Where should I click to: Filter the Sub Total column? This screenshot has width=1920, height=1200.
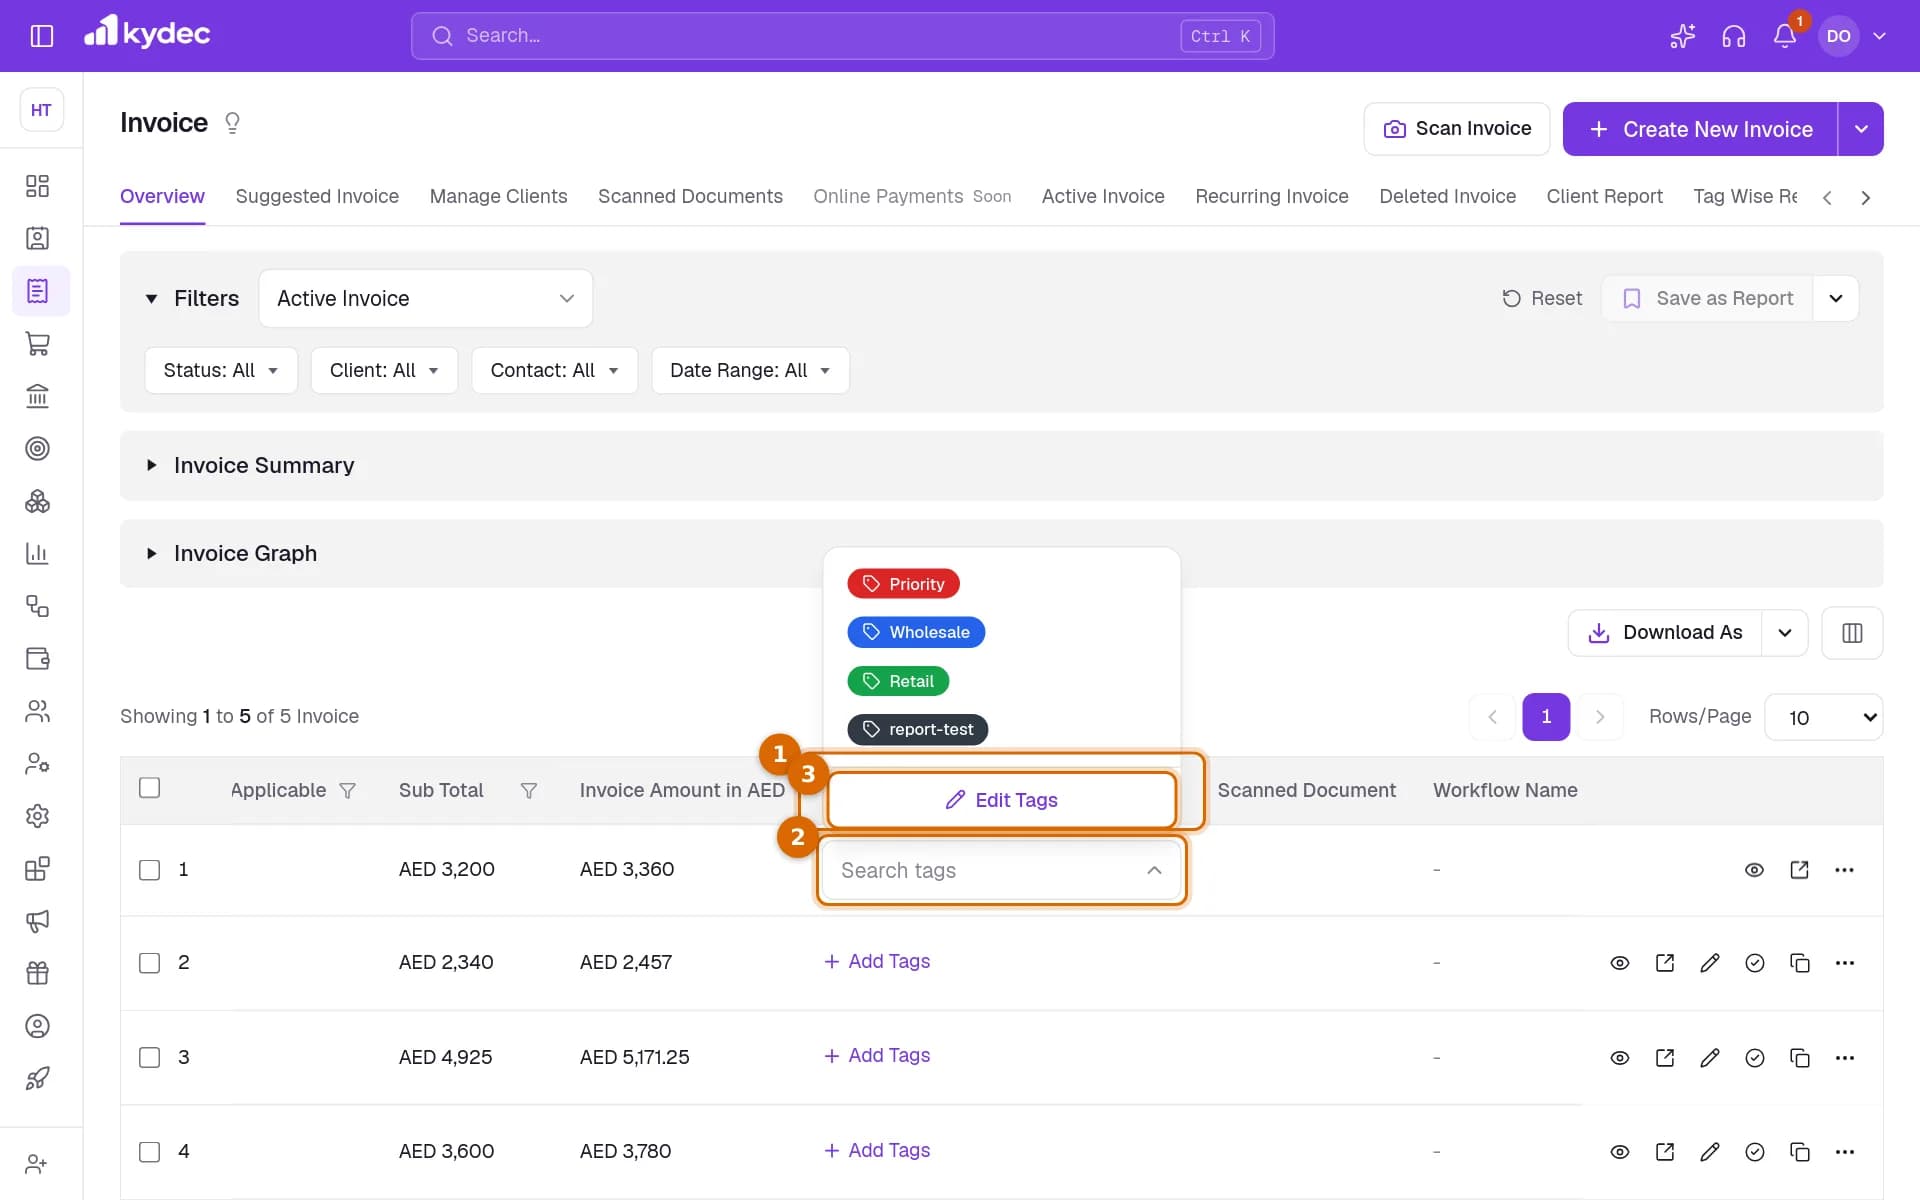point(529,791)
